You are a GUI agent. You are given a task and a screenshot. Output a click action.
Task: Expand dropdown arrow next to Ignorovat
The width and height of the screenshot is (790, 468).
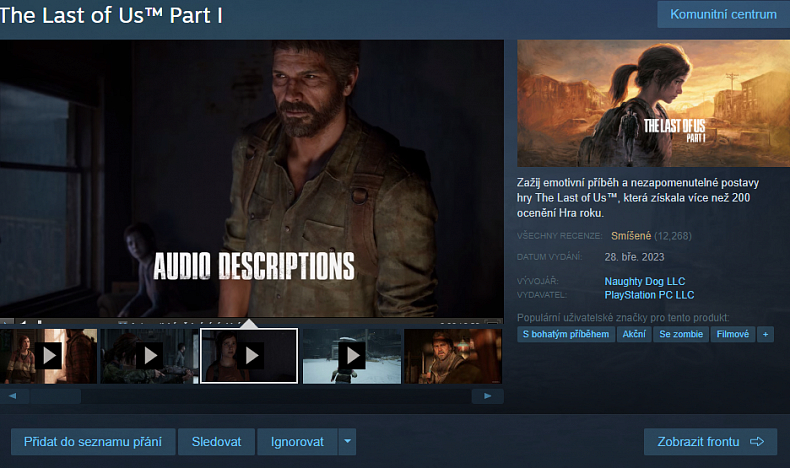[x=347, y=442]
